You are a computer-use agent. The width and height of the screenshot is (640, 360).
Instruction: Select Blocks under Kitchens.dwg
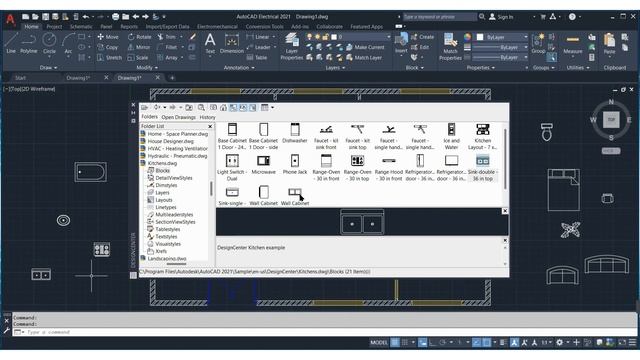point(162,171)
